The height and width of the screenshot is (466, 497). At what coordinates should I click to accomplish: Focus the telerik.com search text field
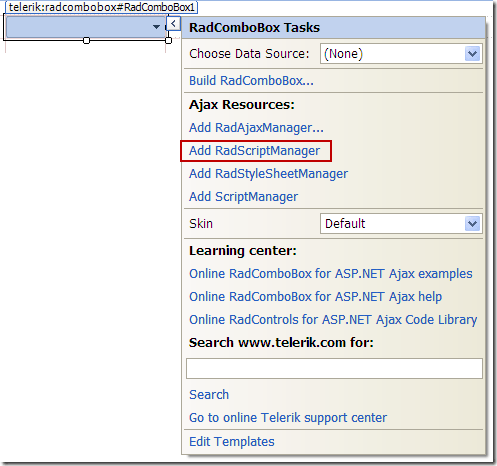(x=334, y=369)
